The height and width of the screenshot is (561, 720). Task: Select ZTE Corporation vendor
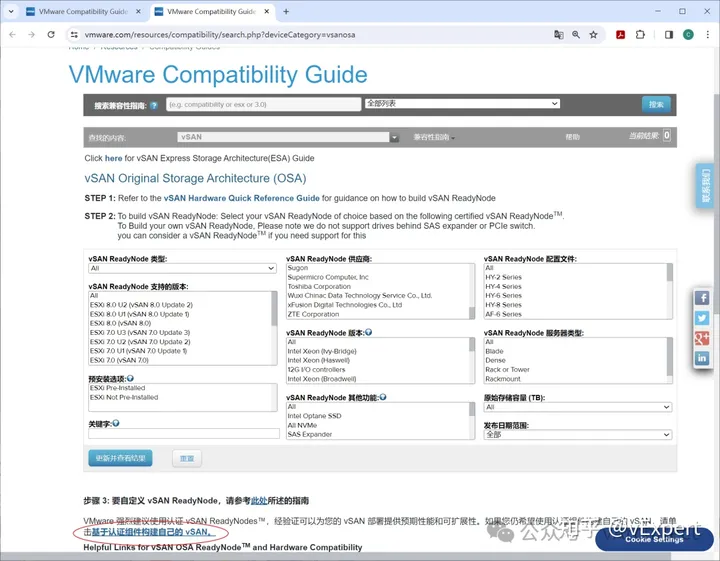pyautogui.click(x=313, y=314)
